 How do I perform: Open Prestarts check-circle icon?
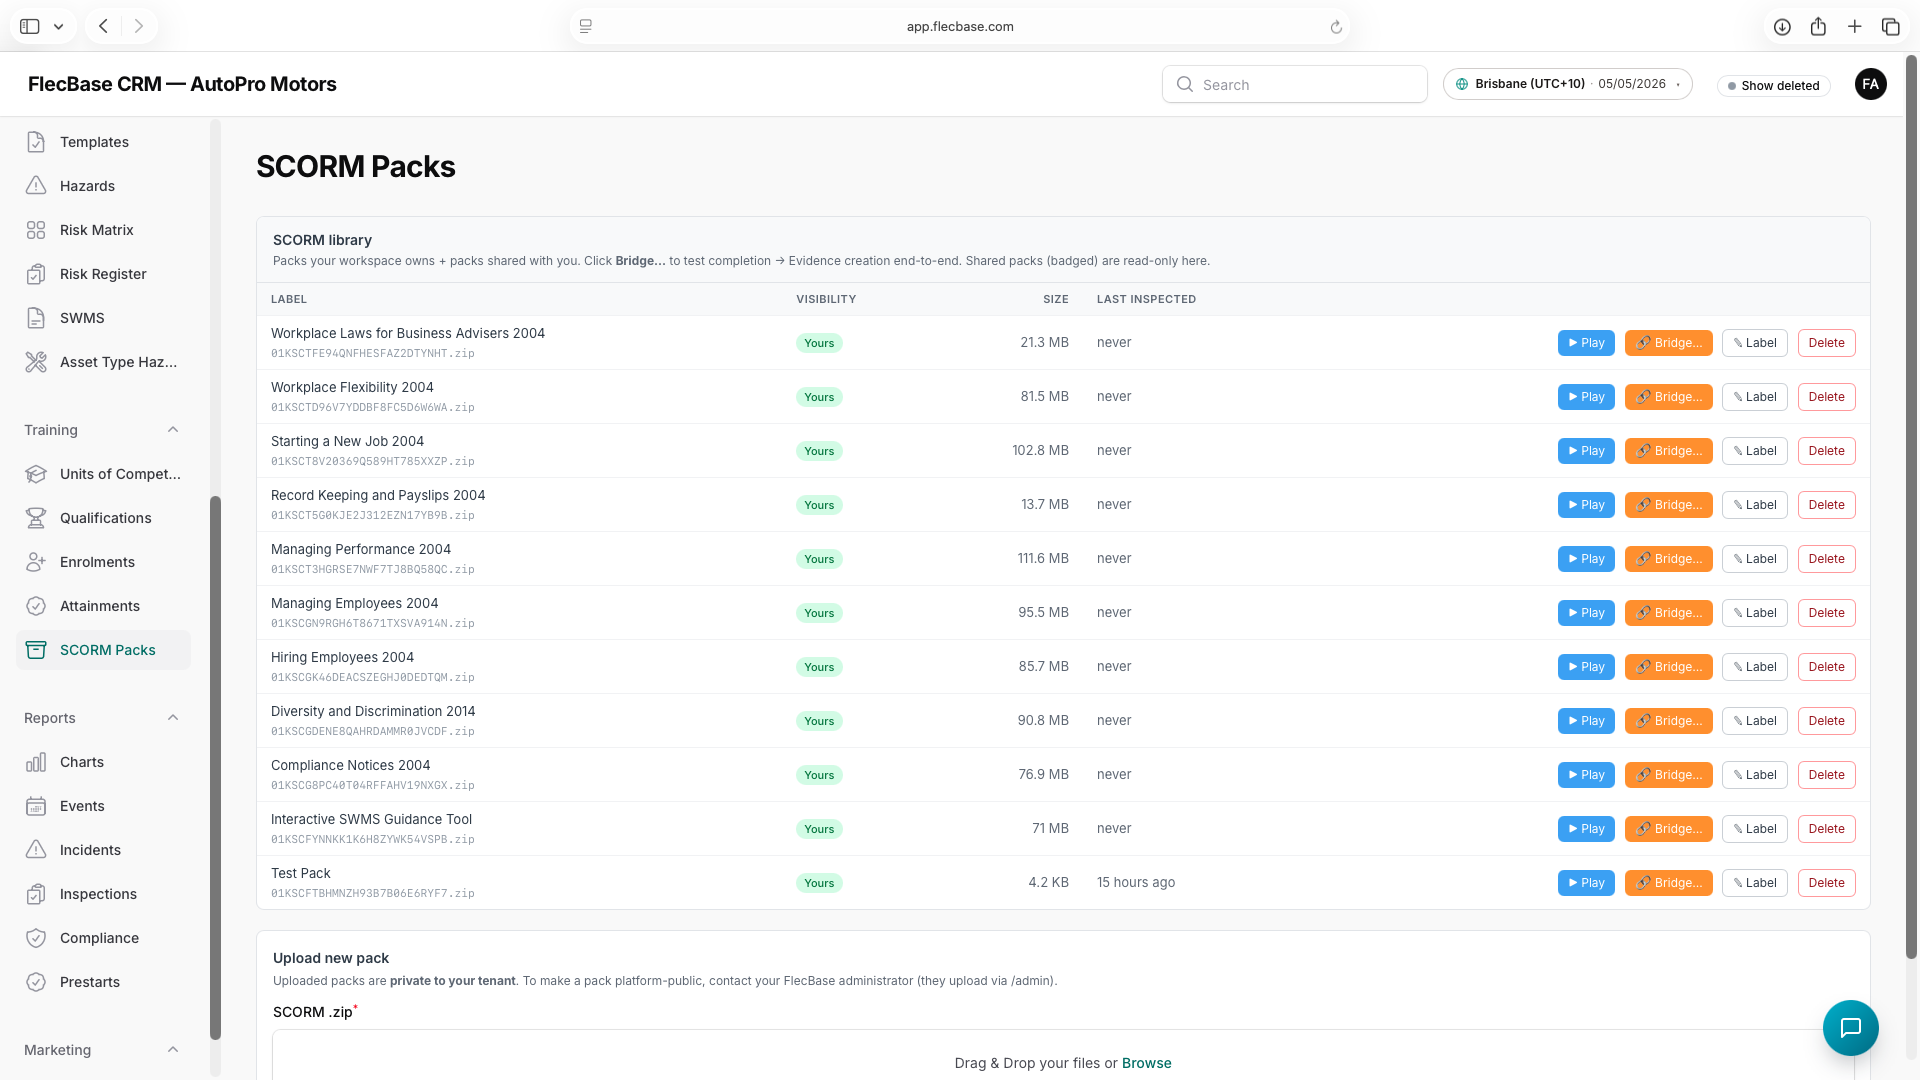(x=36, y=982)
